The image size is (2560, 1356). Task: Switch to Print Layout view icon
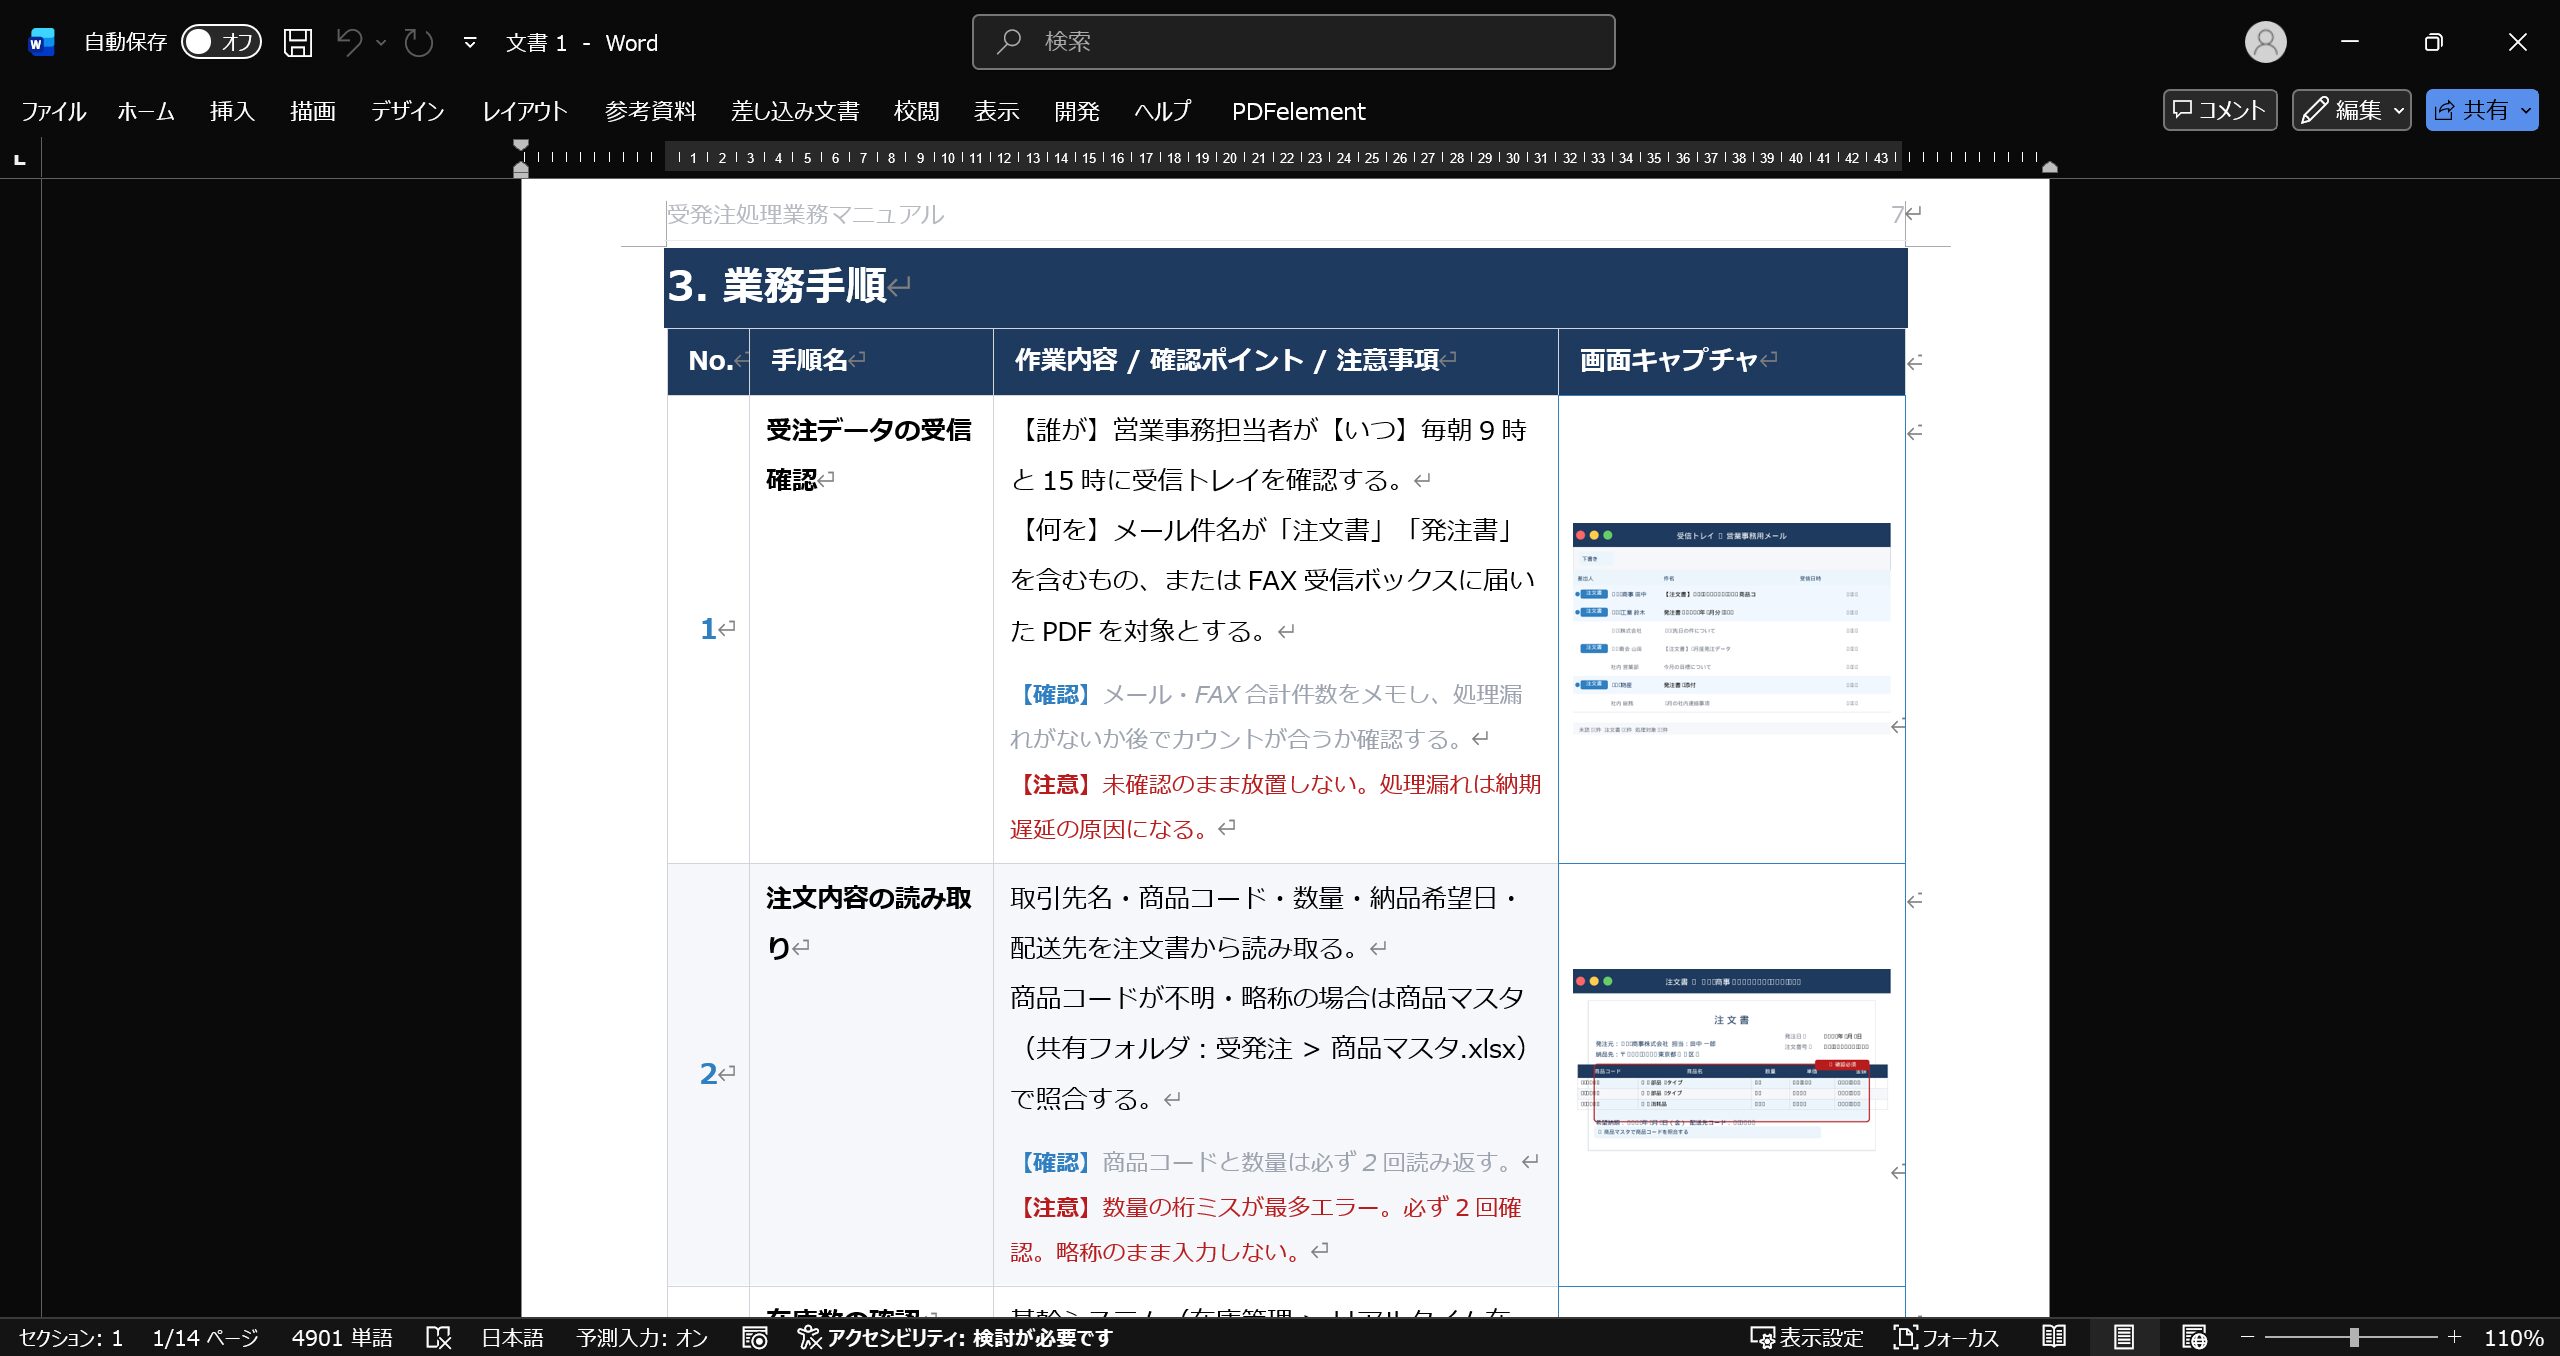click(x=2124, y=1337)
